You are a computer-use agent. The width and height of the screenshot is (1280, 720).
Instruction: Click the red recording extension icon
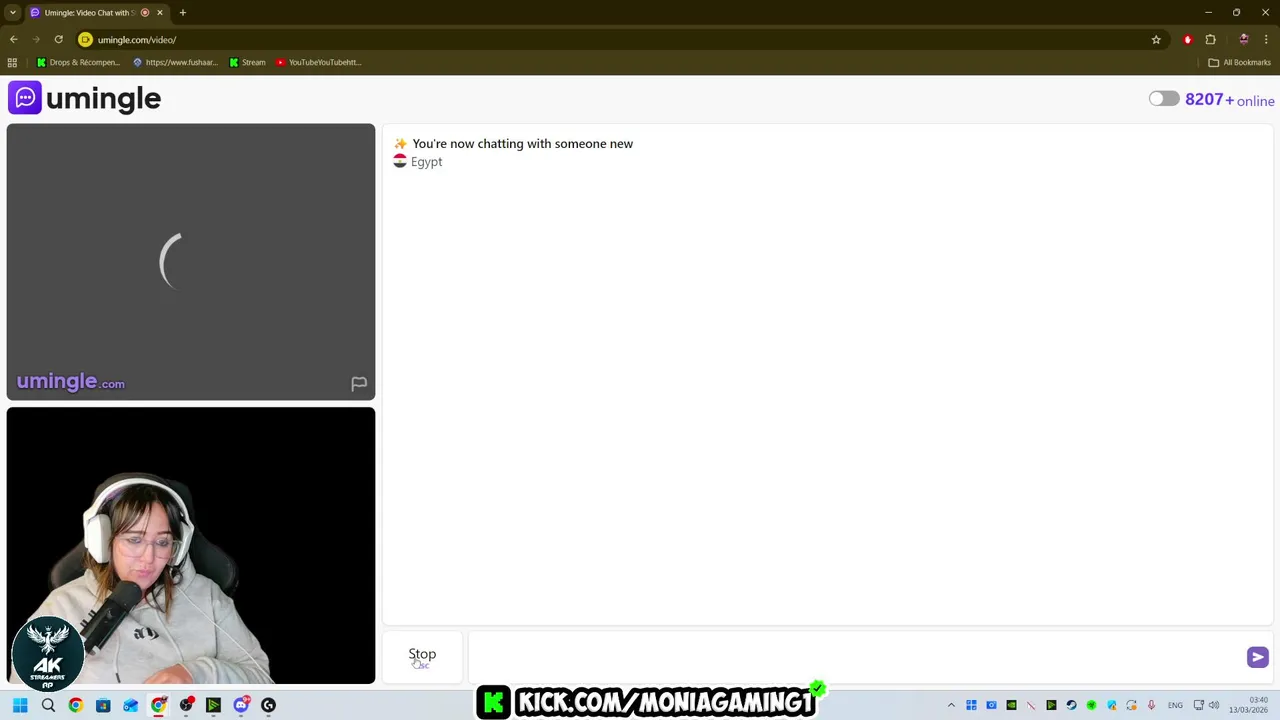coord(1187,40)
